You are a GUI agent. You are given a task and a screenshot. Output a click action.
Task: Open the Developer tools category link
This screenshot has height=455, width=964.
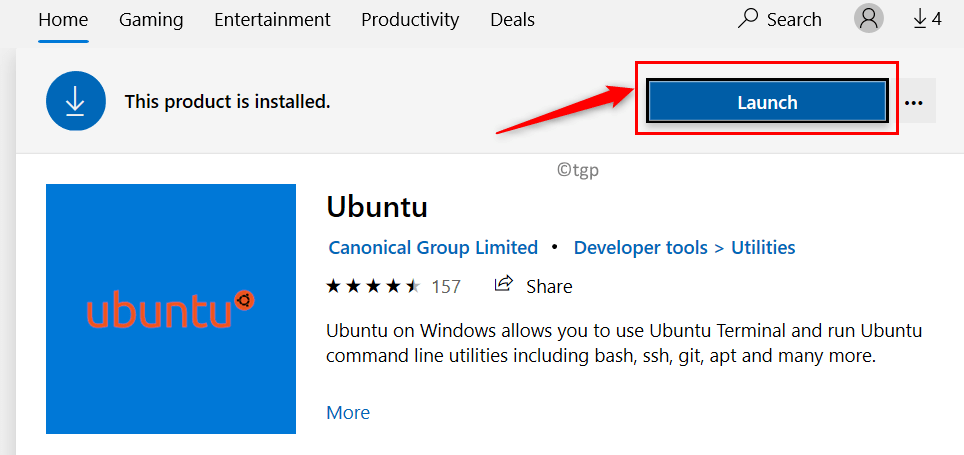click(640, 247)
